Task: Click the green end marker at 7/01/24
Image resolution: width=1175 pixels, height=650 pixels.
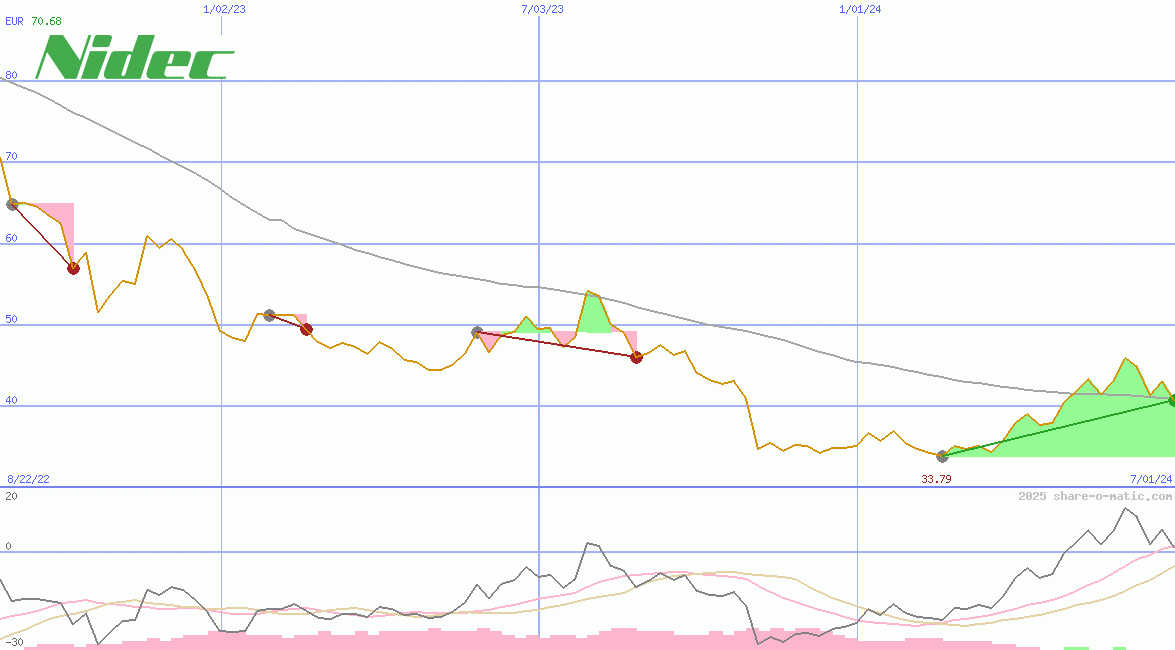Action: click(1171, 401)
